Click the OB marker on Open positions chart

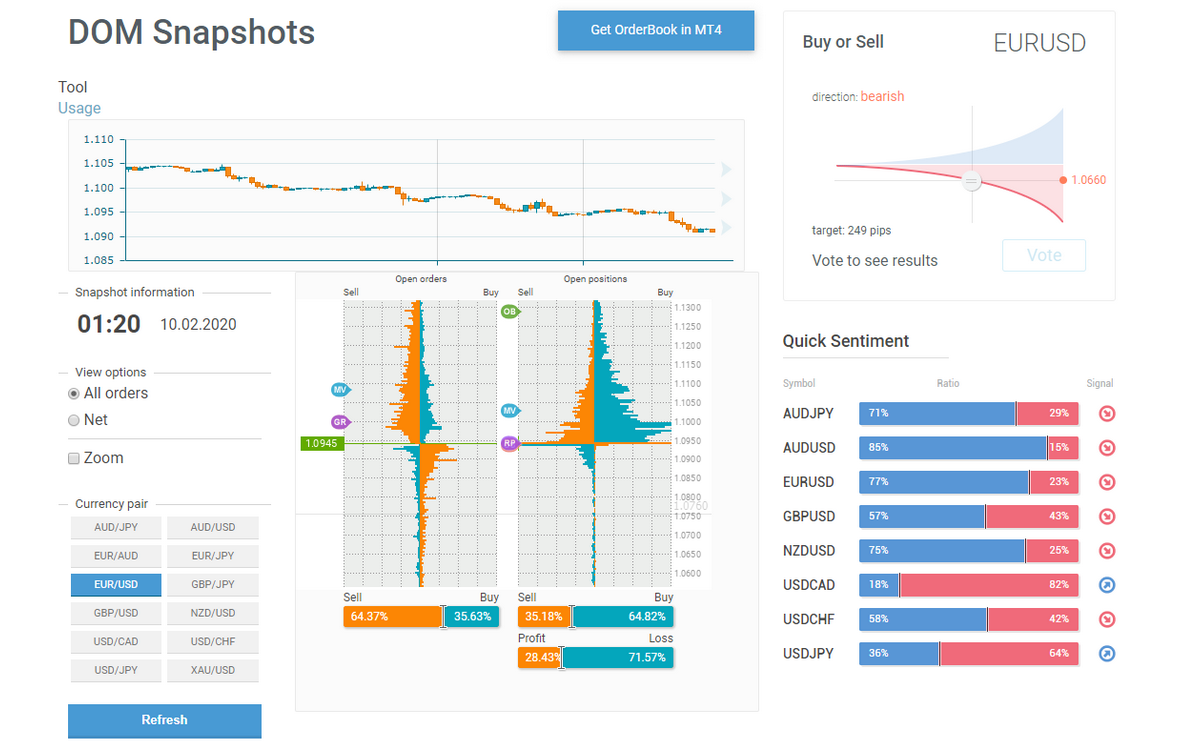coord(511,312)
